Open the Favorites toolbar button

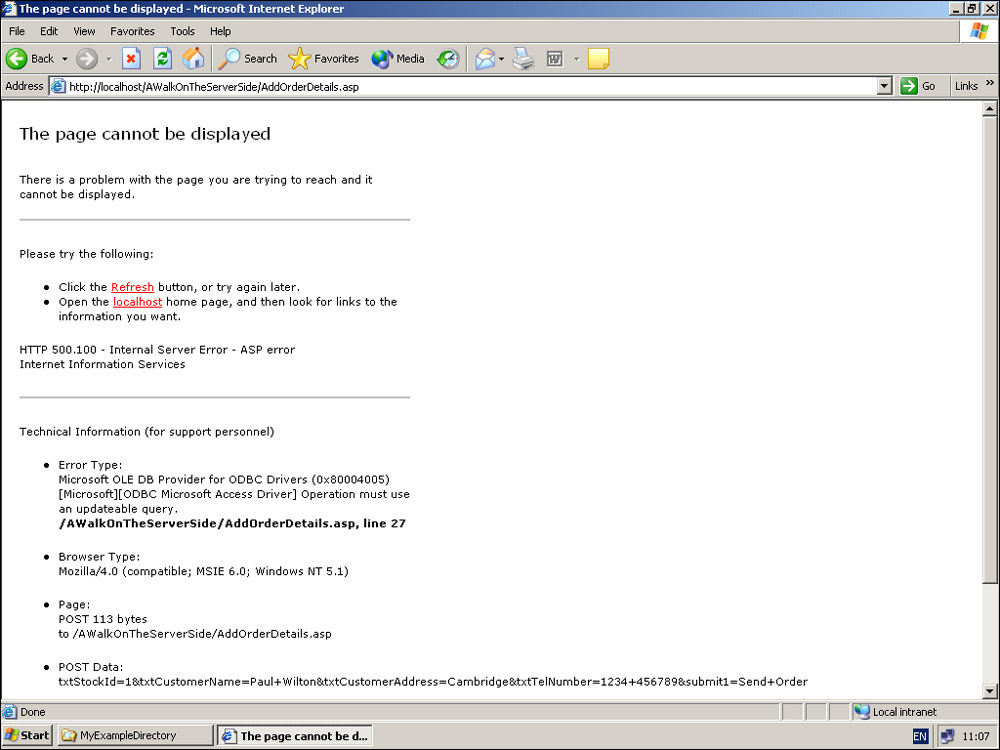324,59
